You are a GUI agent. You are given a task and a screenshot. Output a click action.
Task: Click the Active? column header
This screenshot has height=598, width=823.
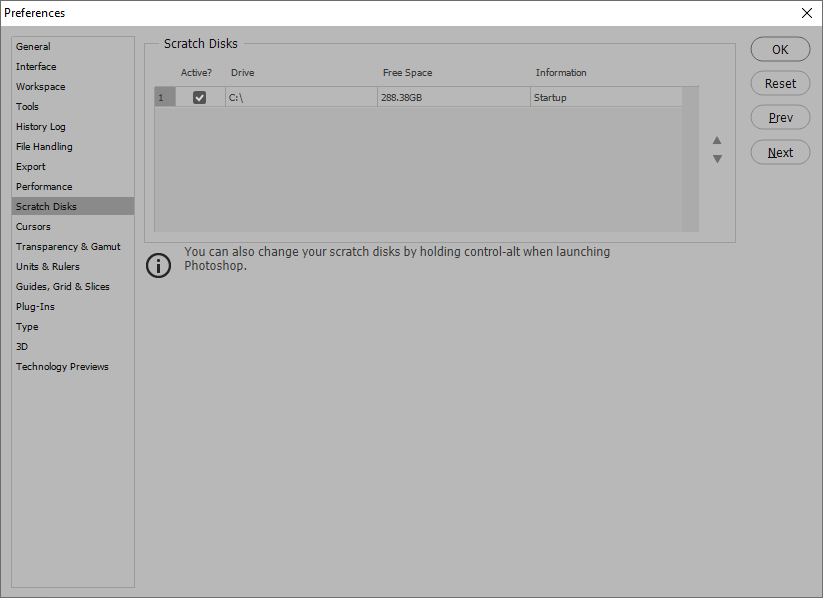pyautogui.click(x=196, y=72)
